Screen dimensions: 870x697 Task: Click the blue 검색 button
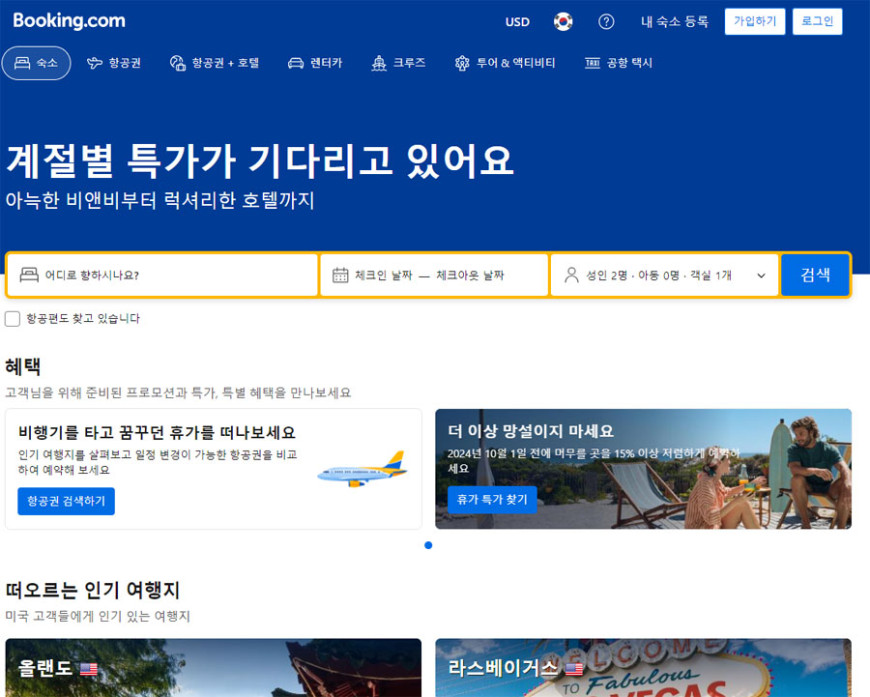(815, 275)
